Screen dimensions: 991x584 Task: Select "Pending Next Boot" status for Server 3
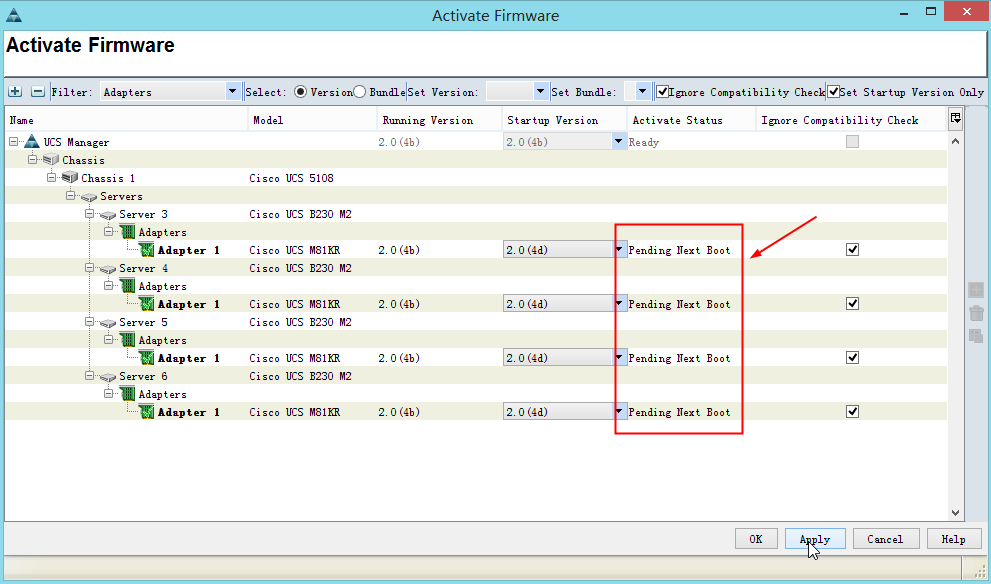tap(679, 250)
